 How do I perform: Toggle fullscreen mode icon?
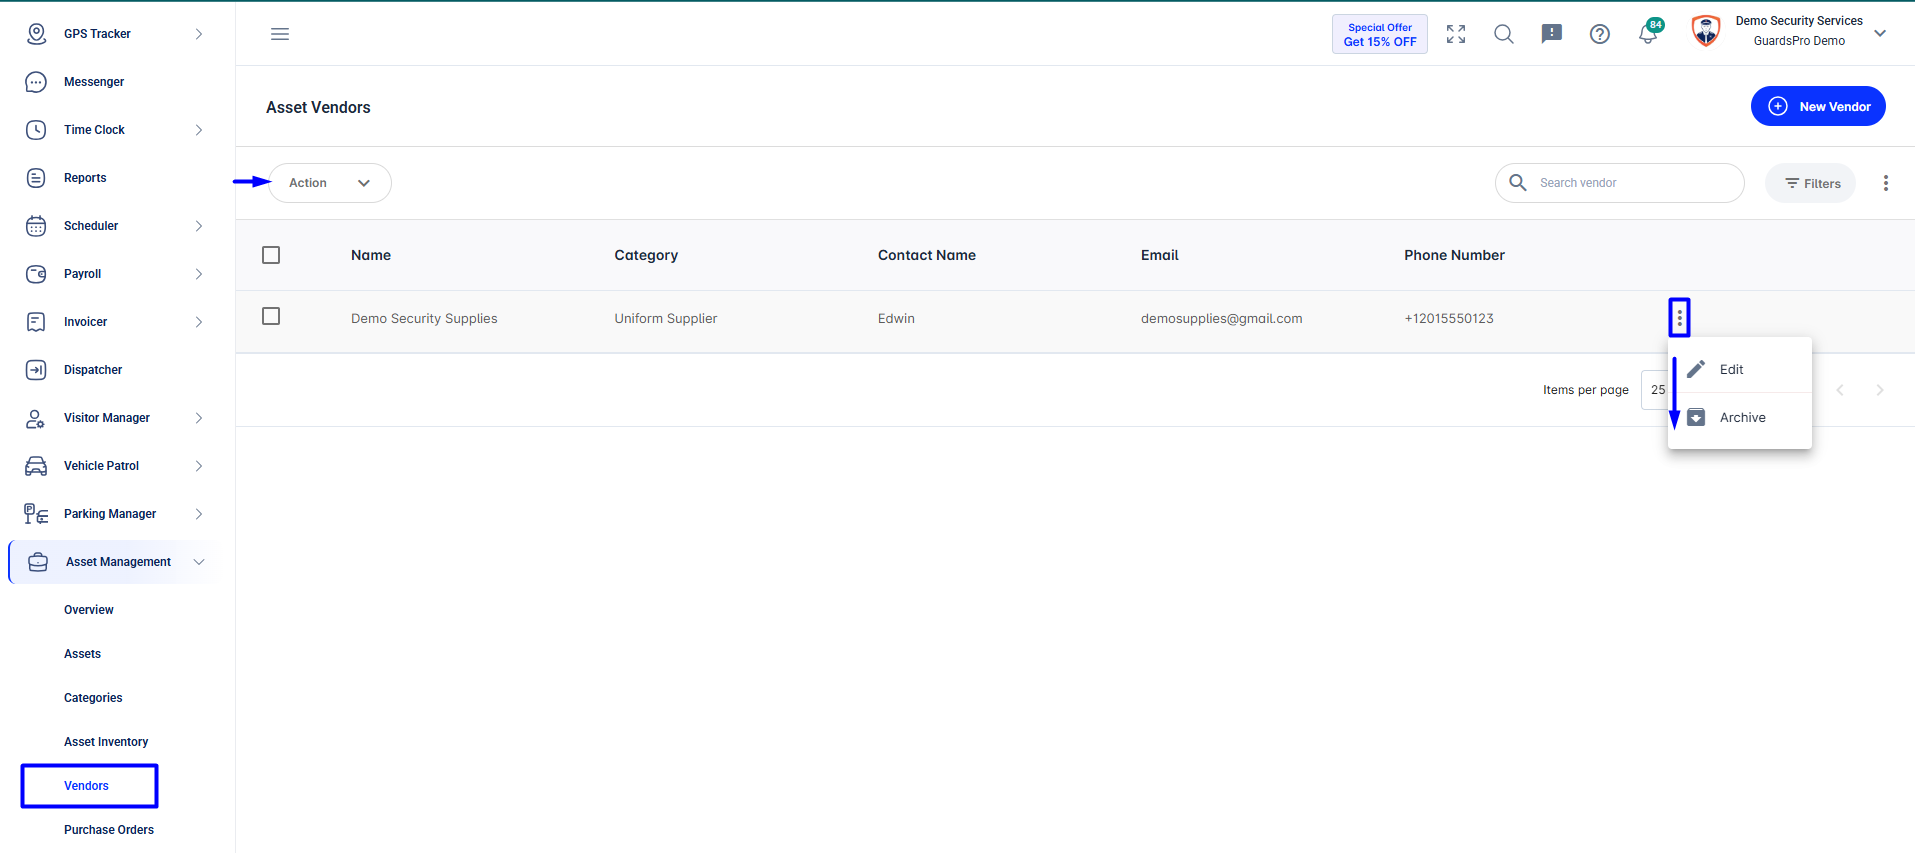(x=1456, y=34)
